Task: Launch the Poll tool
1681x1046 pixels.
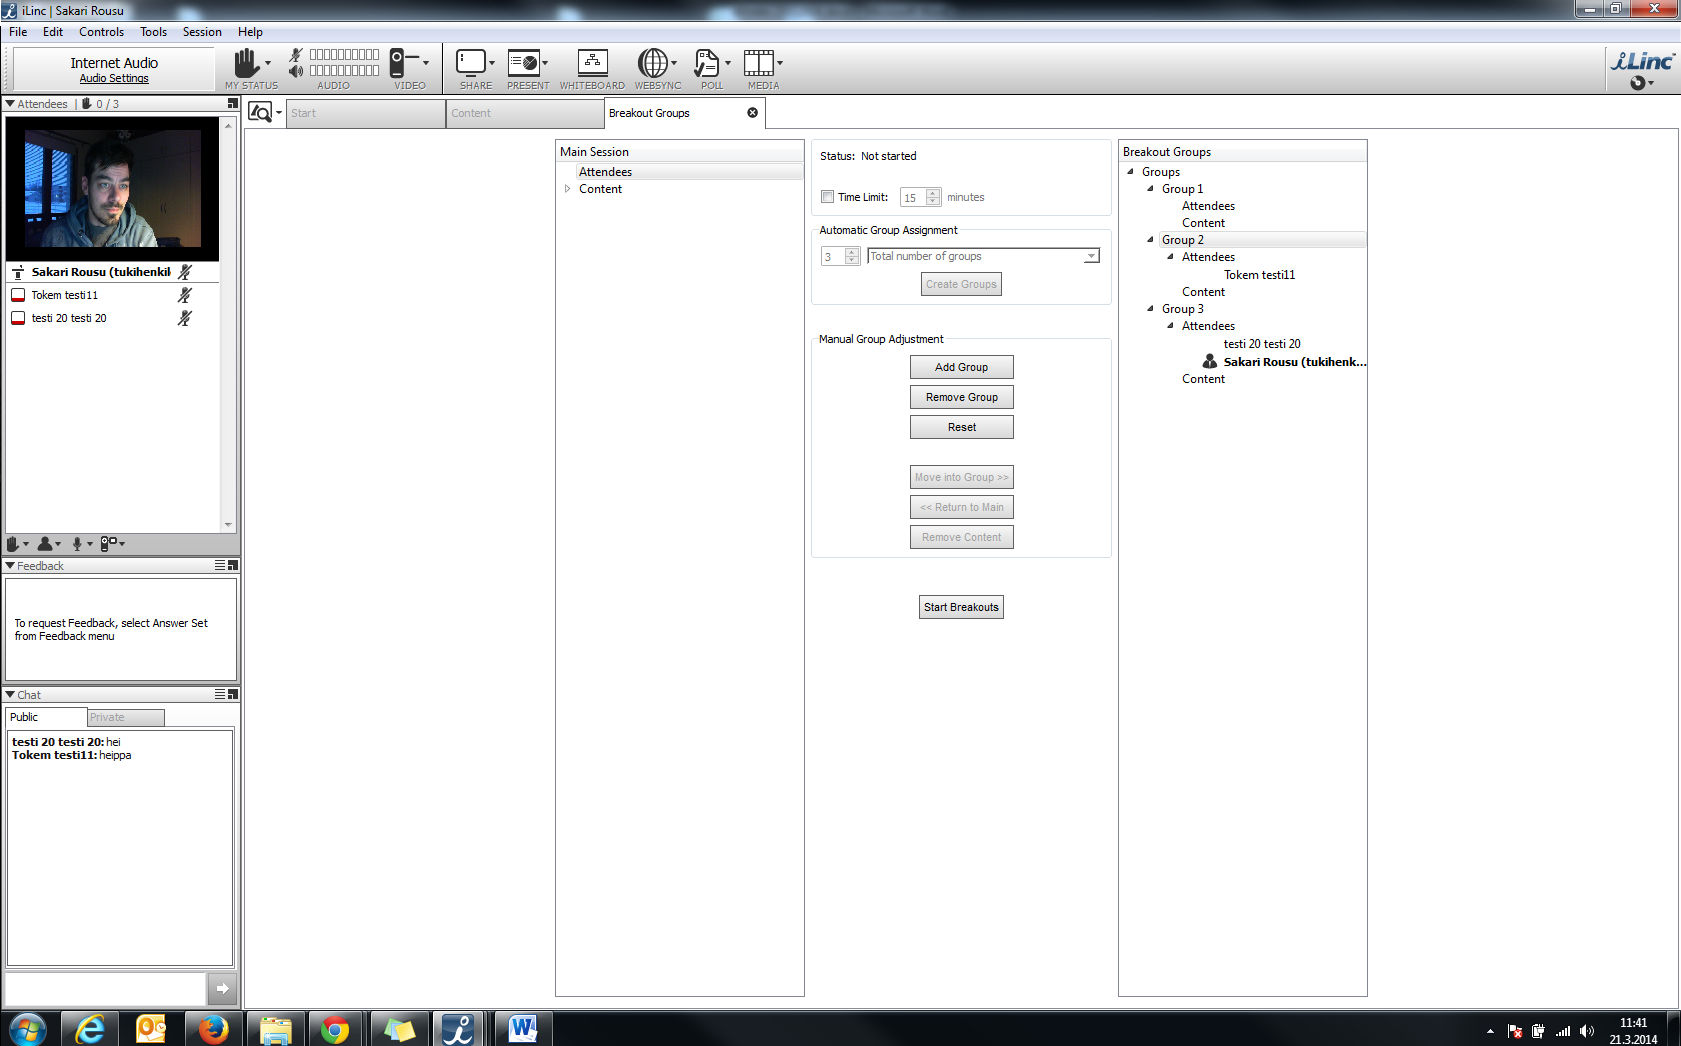Action: (707, 63)
